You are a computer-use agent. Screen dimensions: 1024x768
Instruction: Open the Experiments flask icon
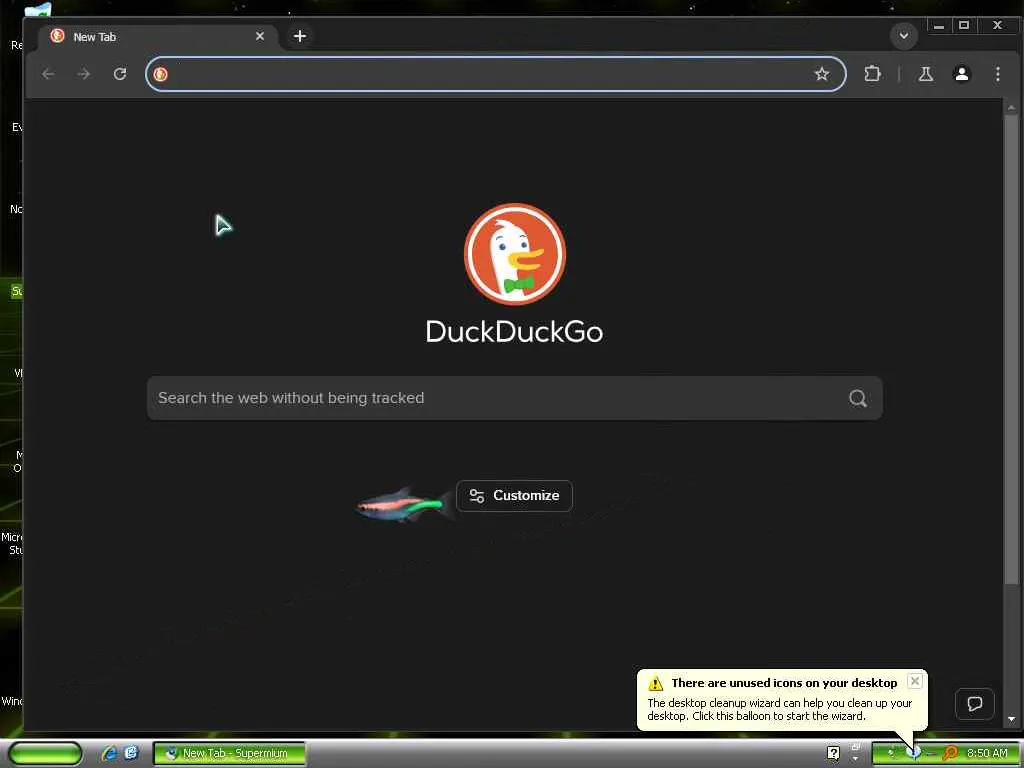[x=925, y=74]
